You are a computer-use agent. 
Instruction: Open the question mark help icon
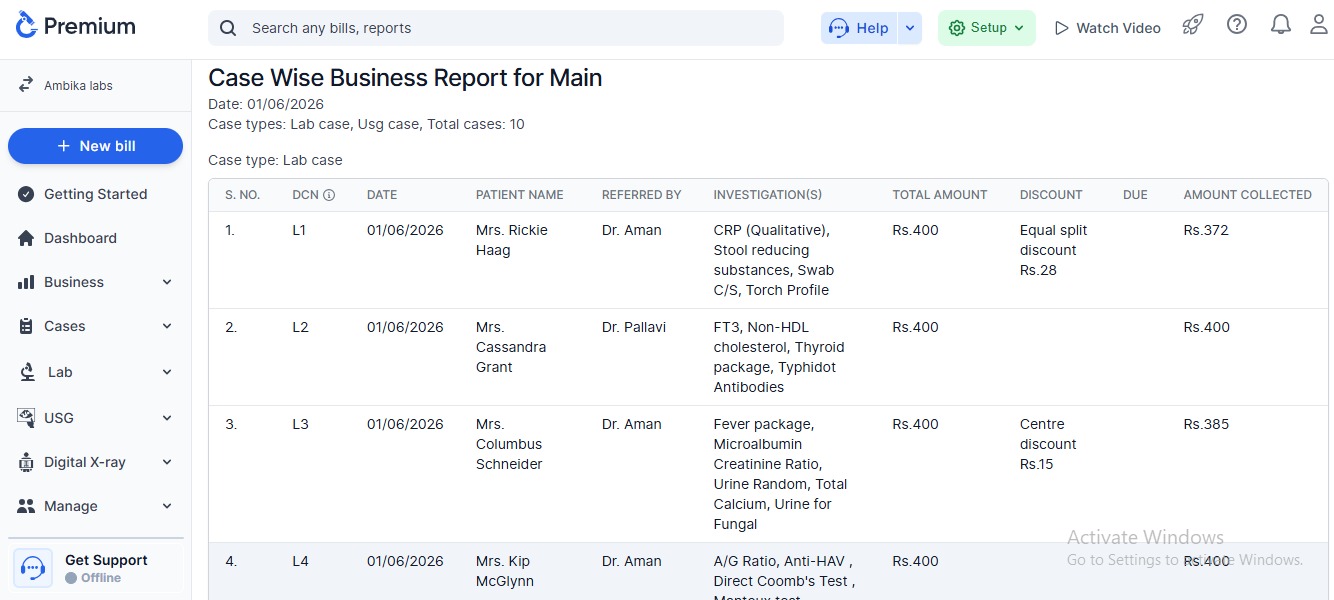tap(1237, 26)
